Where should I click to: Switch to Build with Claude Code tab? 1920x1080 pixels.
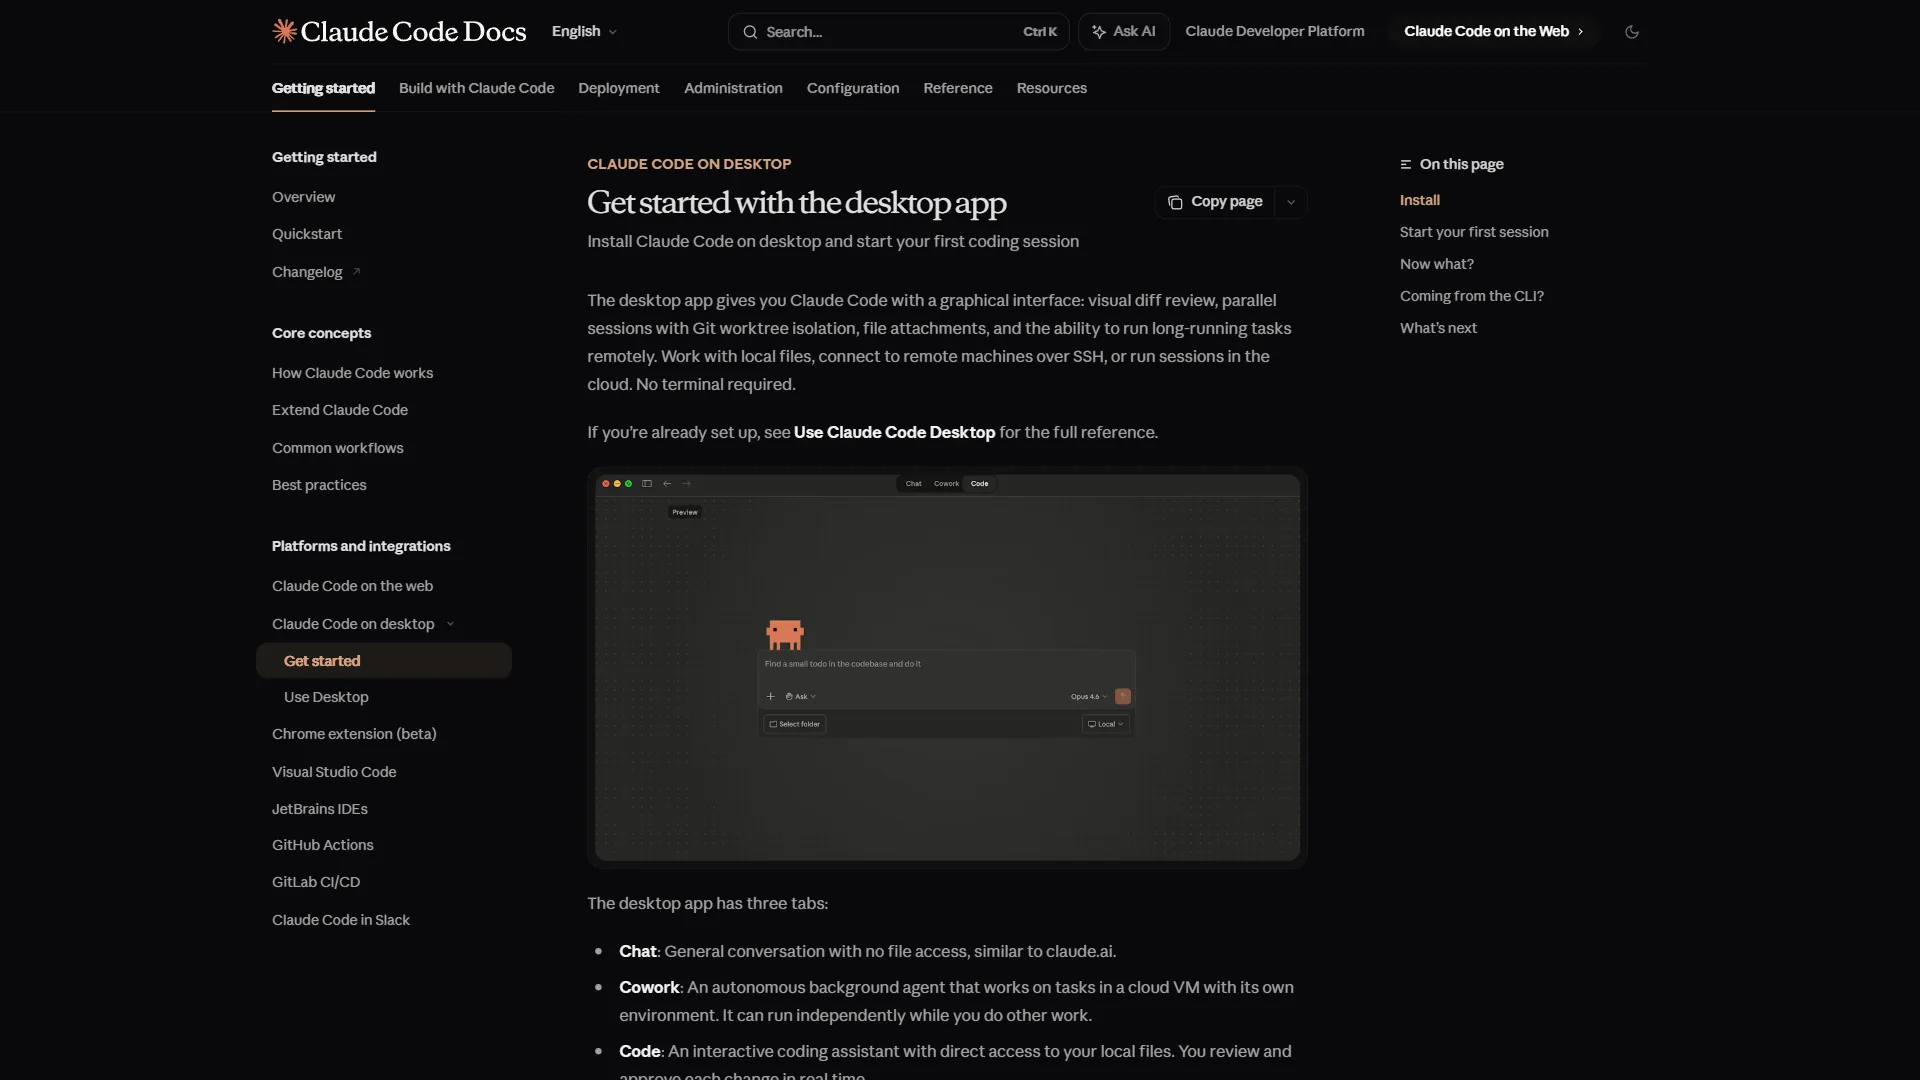click(476, 88)
